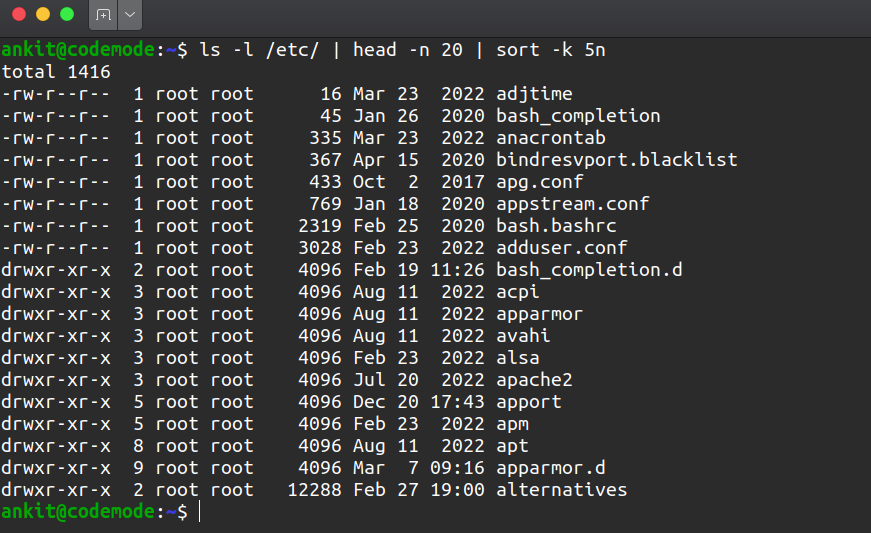Select the directory name apparmor.d
This screenshot has height=533, width=871.
[x=551, y=468]
